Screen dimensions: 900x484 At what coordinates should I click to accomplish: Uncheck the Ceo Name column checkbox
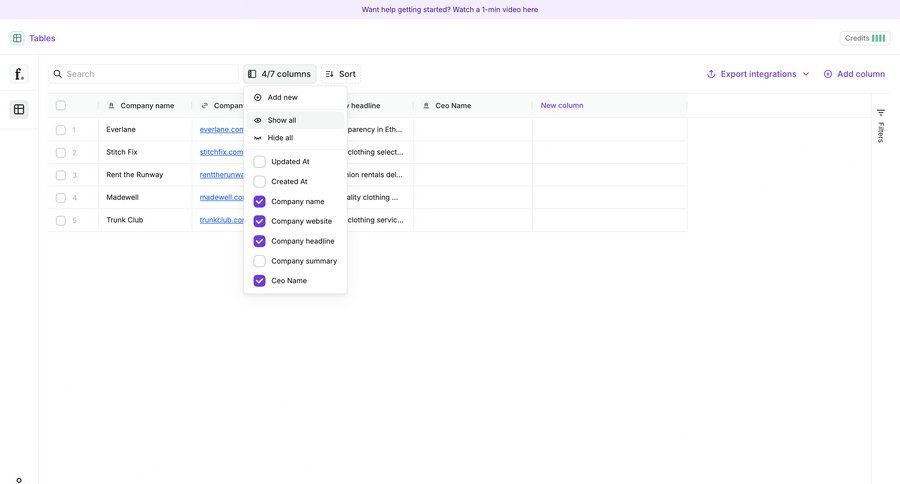click(259, 281)
